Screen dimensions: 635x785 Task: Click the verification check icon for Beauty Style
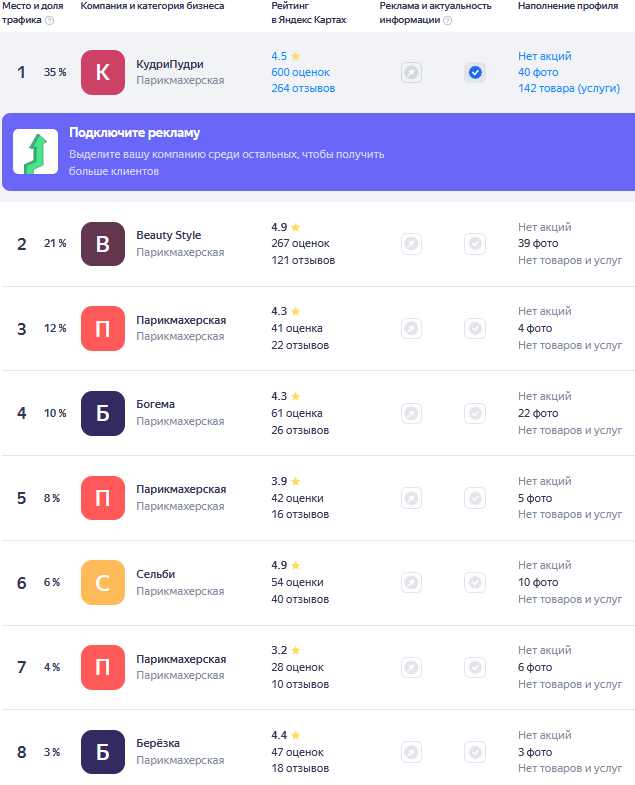pyautogui.click(x=475, y=244)
